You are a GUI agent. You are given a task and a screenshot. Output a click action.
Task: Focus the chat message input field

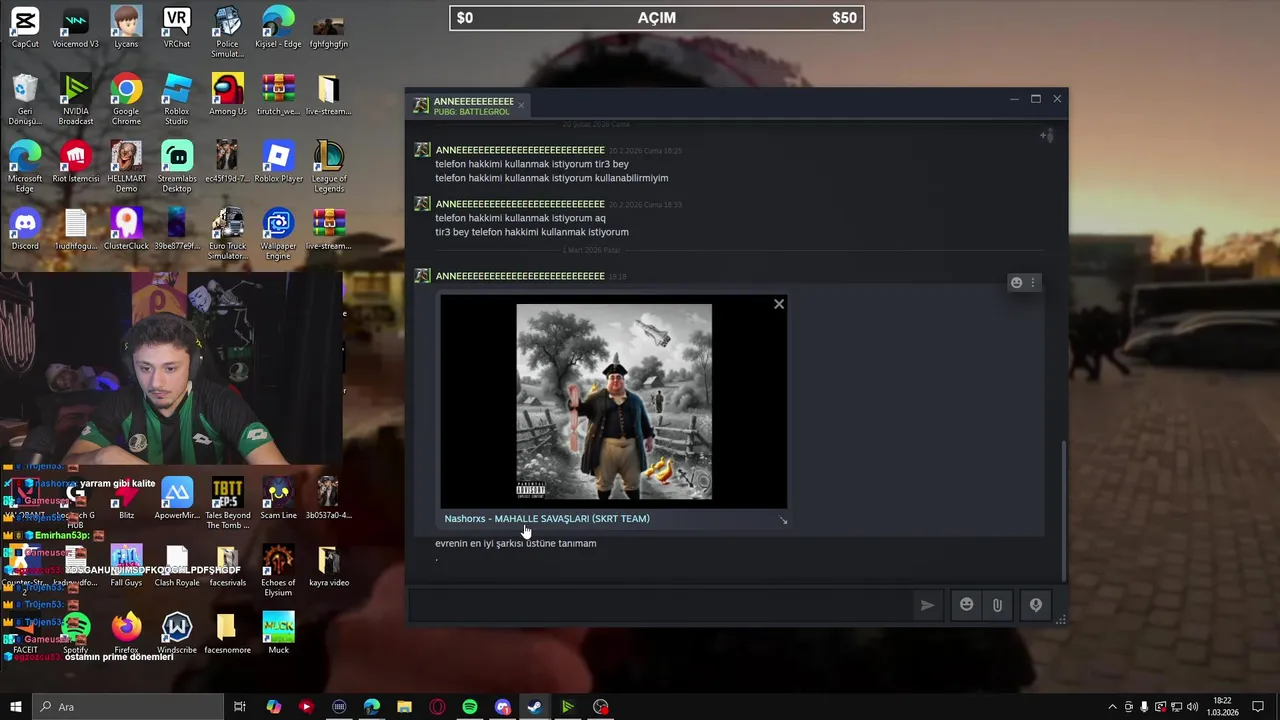click(x=660, y=605)
